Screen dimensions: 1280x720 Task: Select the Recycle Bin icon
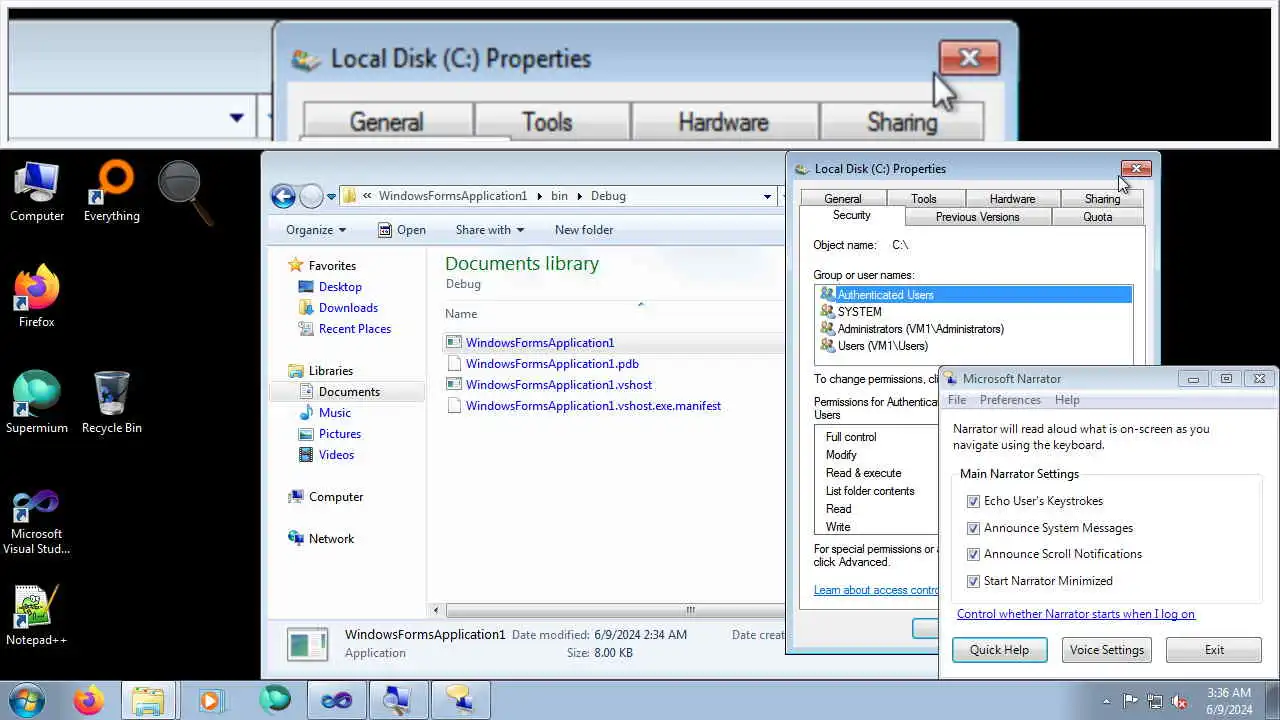(111, 403)
